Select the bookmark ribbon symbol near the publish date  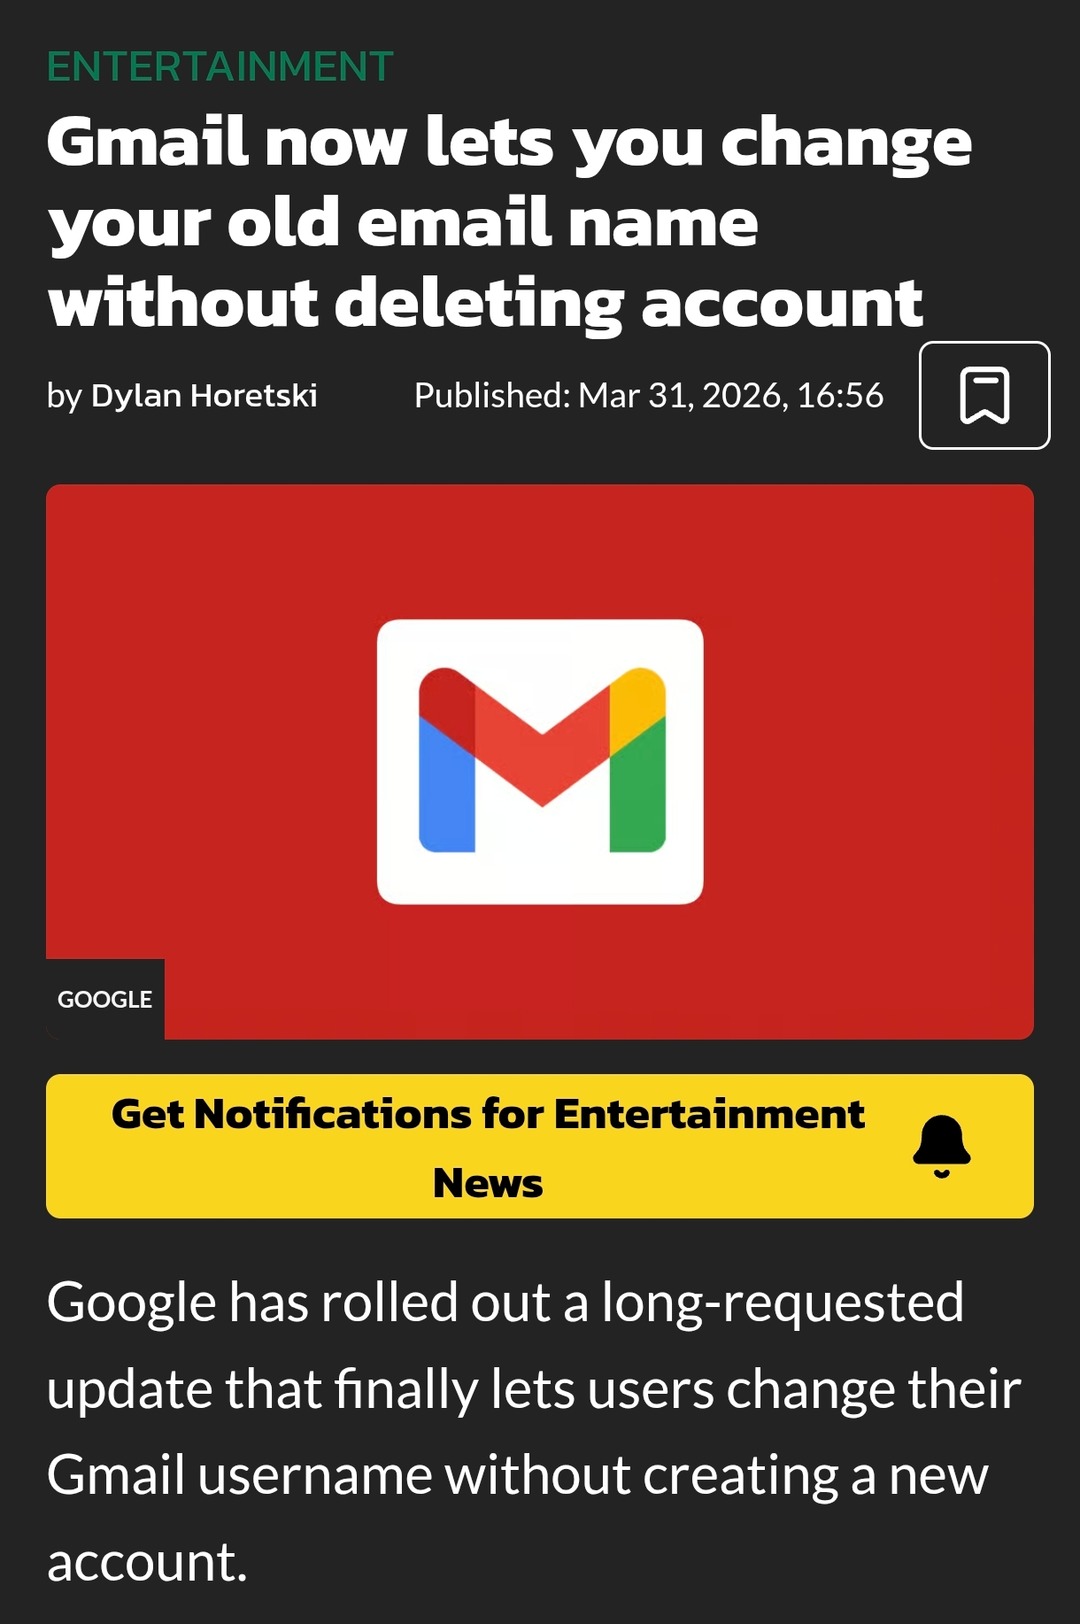[x=983, y=396]
